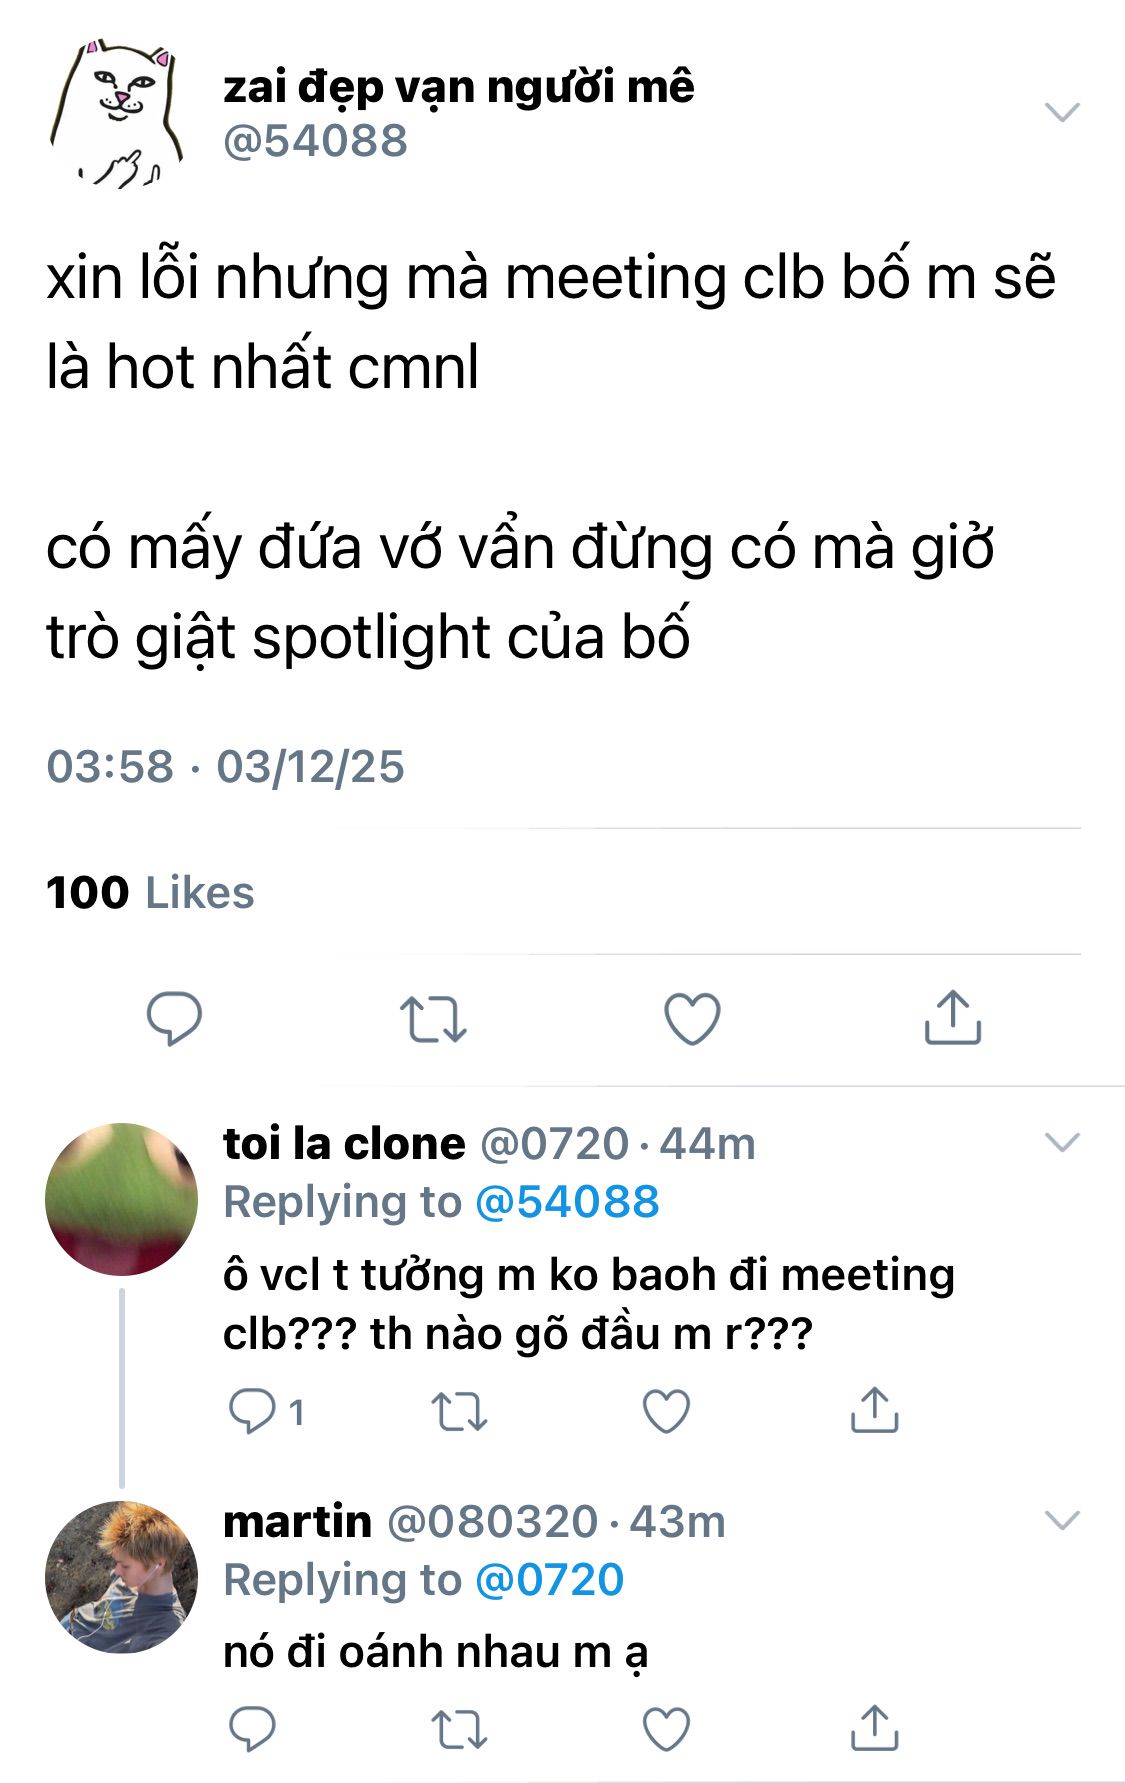This screenshot has height=1783, width=1125.
Task: Reply to martin's comment
Action: (252, 1729)
